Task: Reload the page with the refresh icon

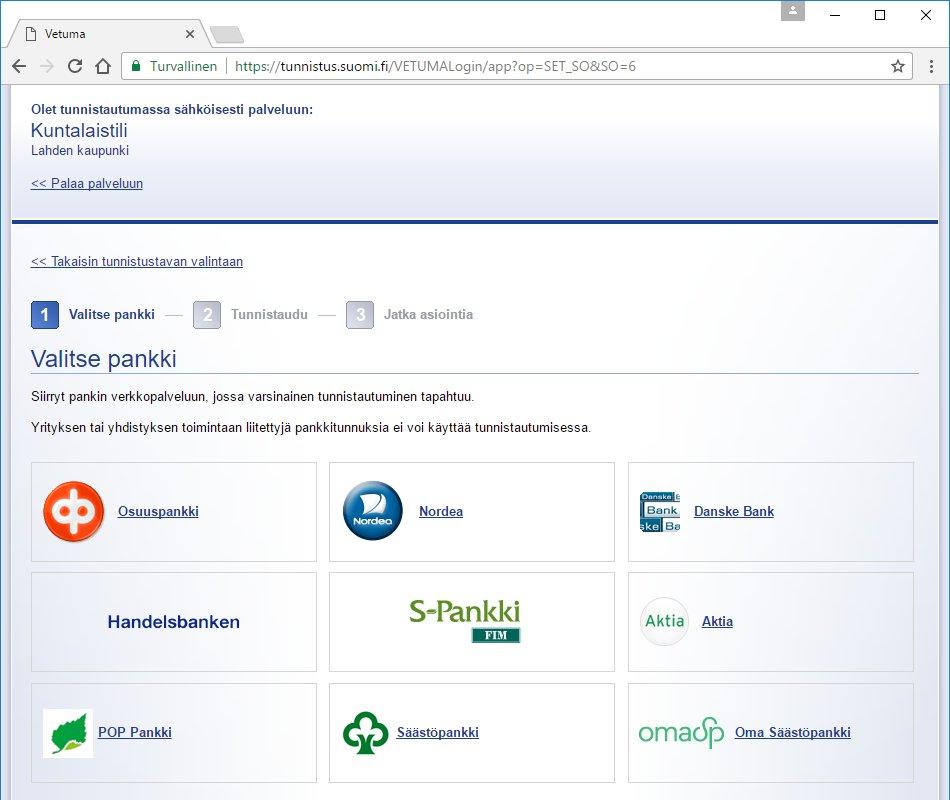Action: tap(75, 66)
